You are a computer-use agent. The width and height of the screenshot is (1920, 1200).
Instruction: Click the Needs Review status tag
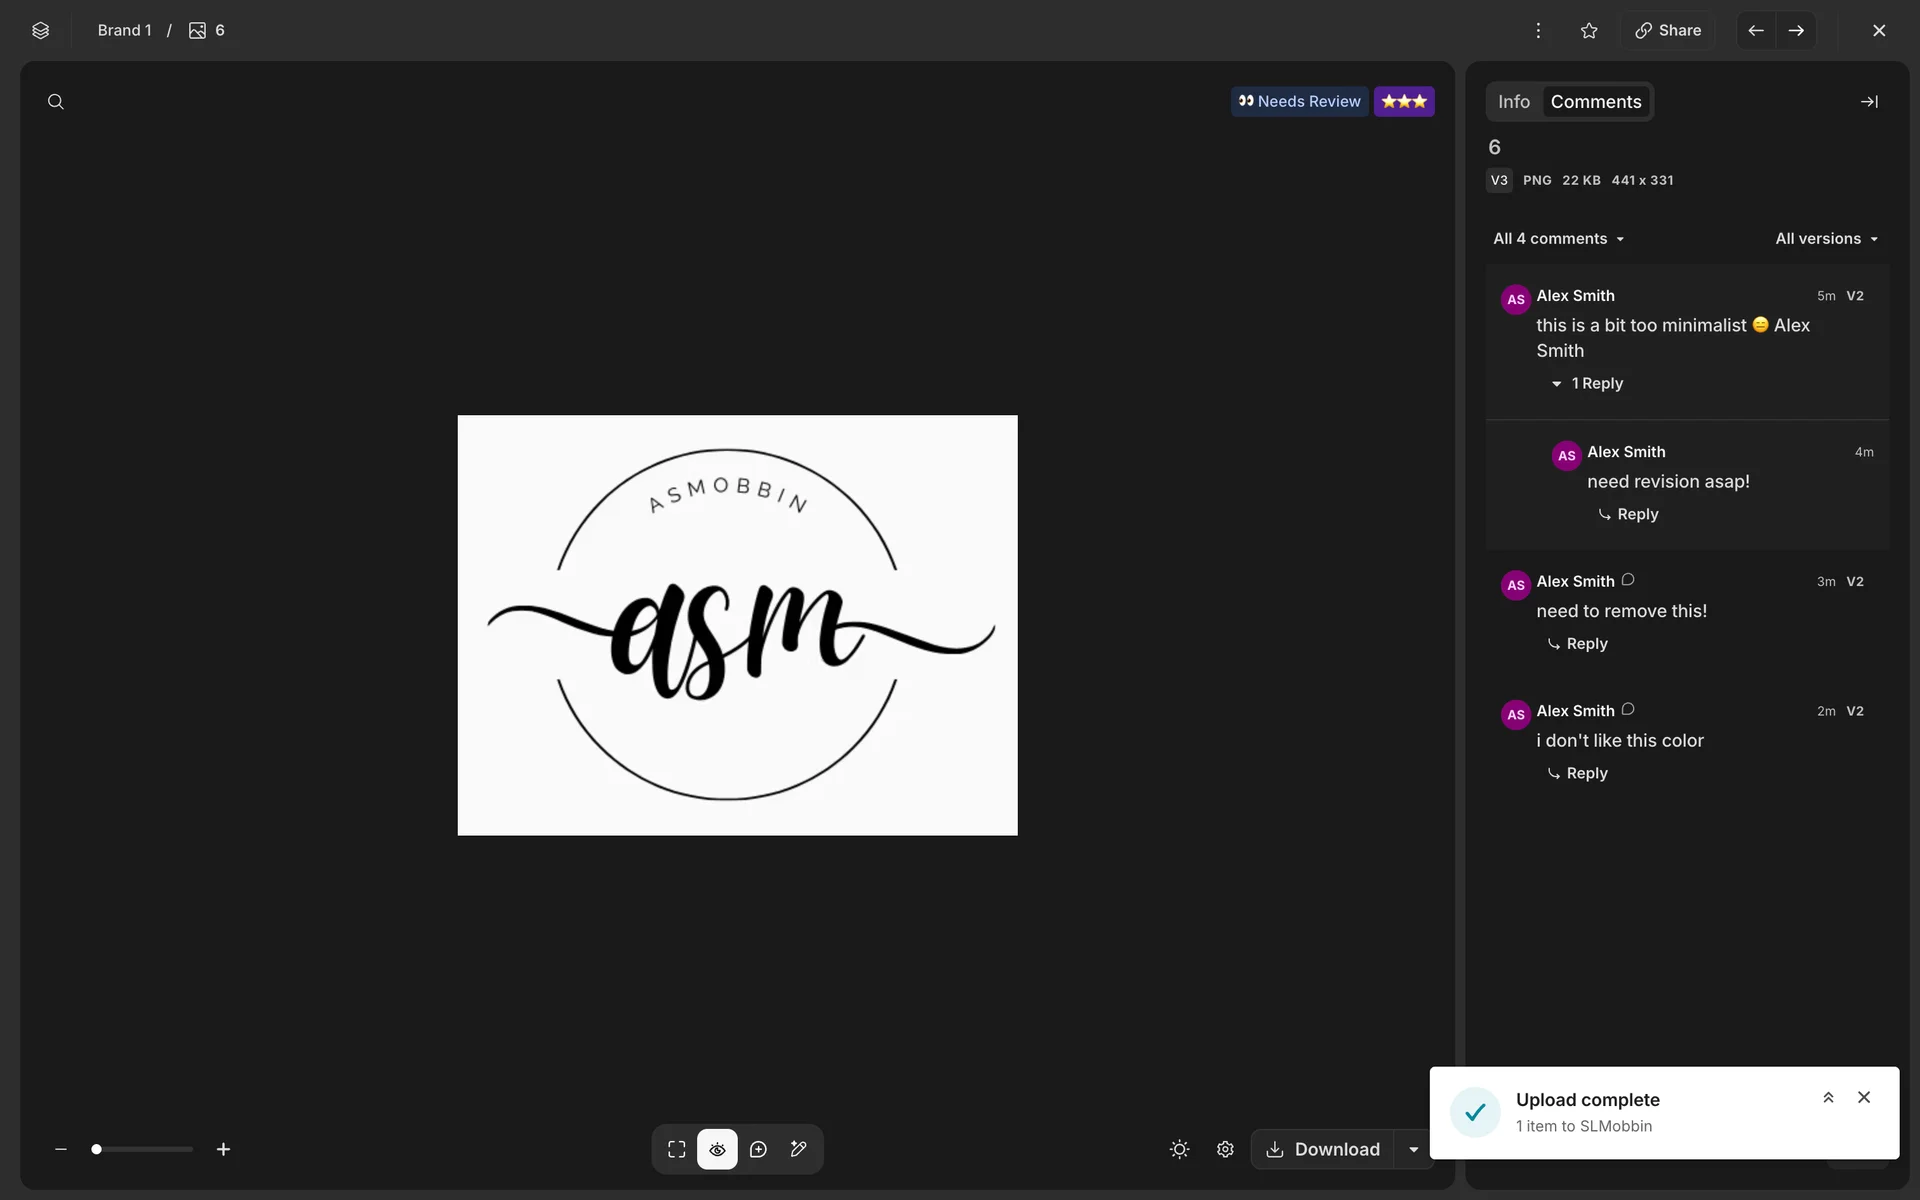[1299, 102]
